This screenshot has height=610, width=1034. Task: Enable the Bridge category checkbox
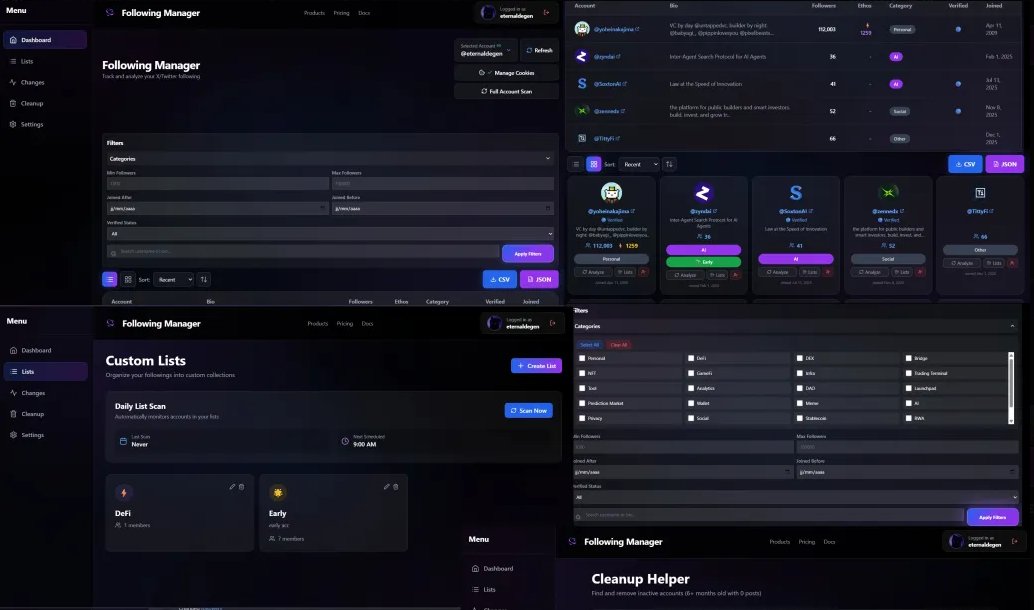pyautogui.click(x=908, y=358)
